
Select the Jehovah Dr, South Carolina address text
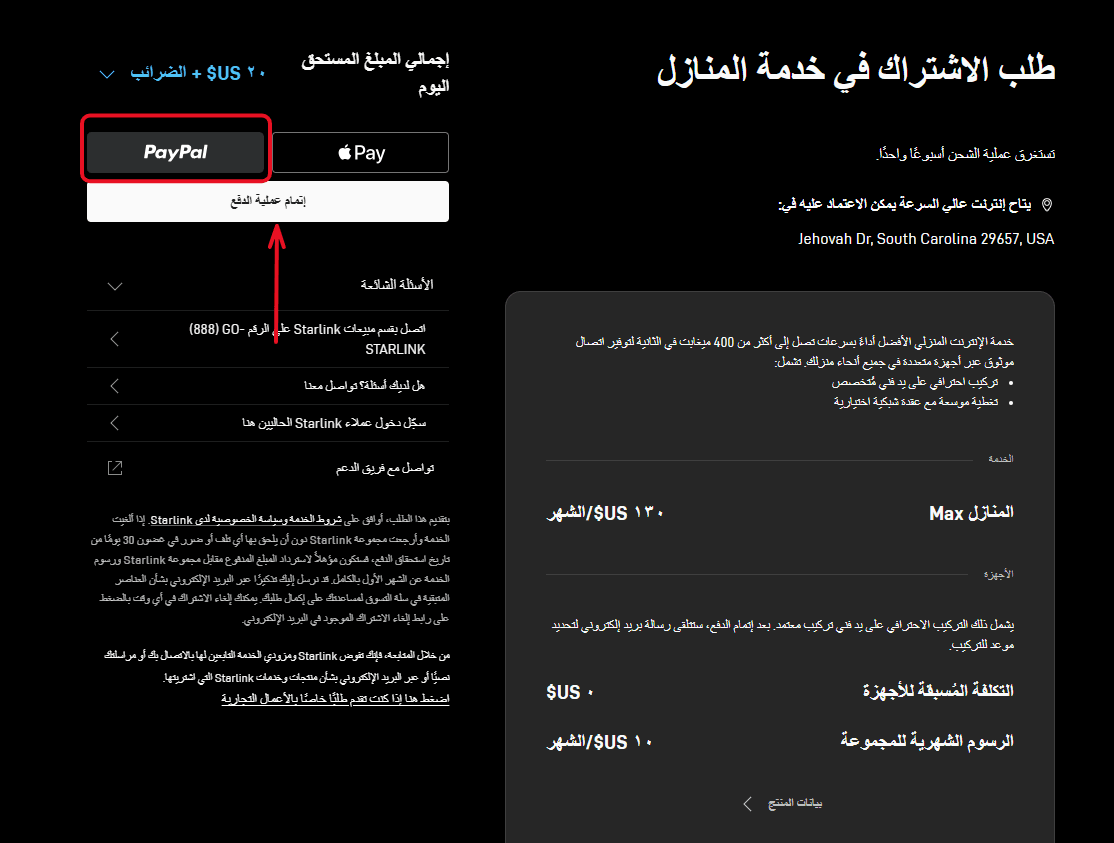point(926,239)
